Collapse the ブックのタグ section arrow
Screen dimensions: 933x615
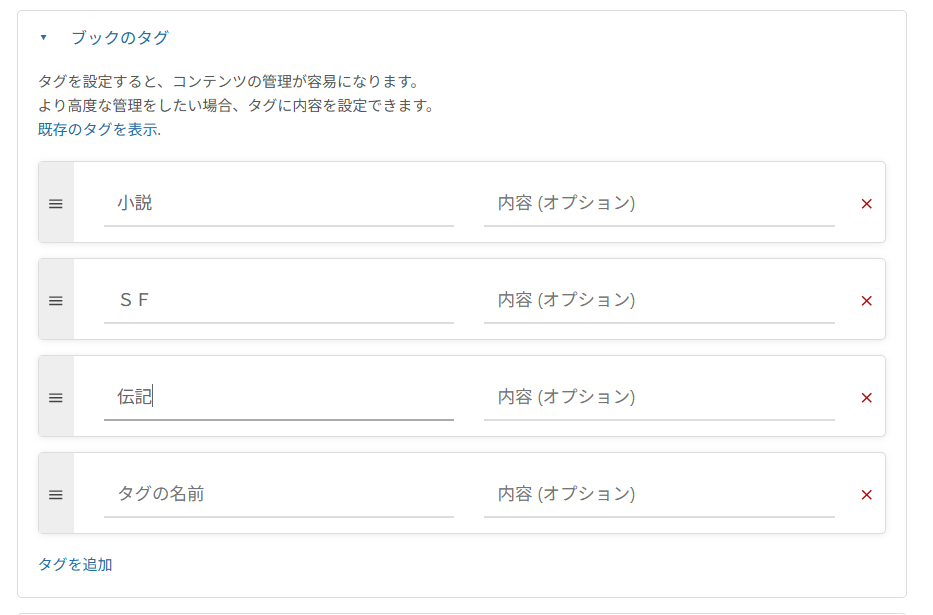pyautogui.click(x=43, y=38)
